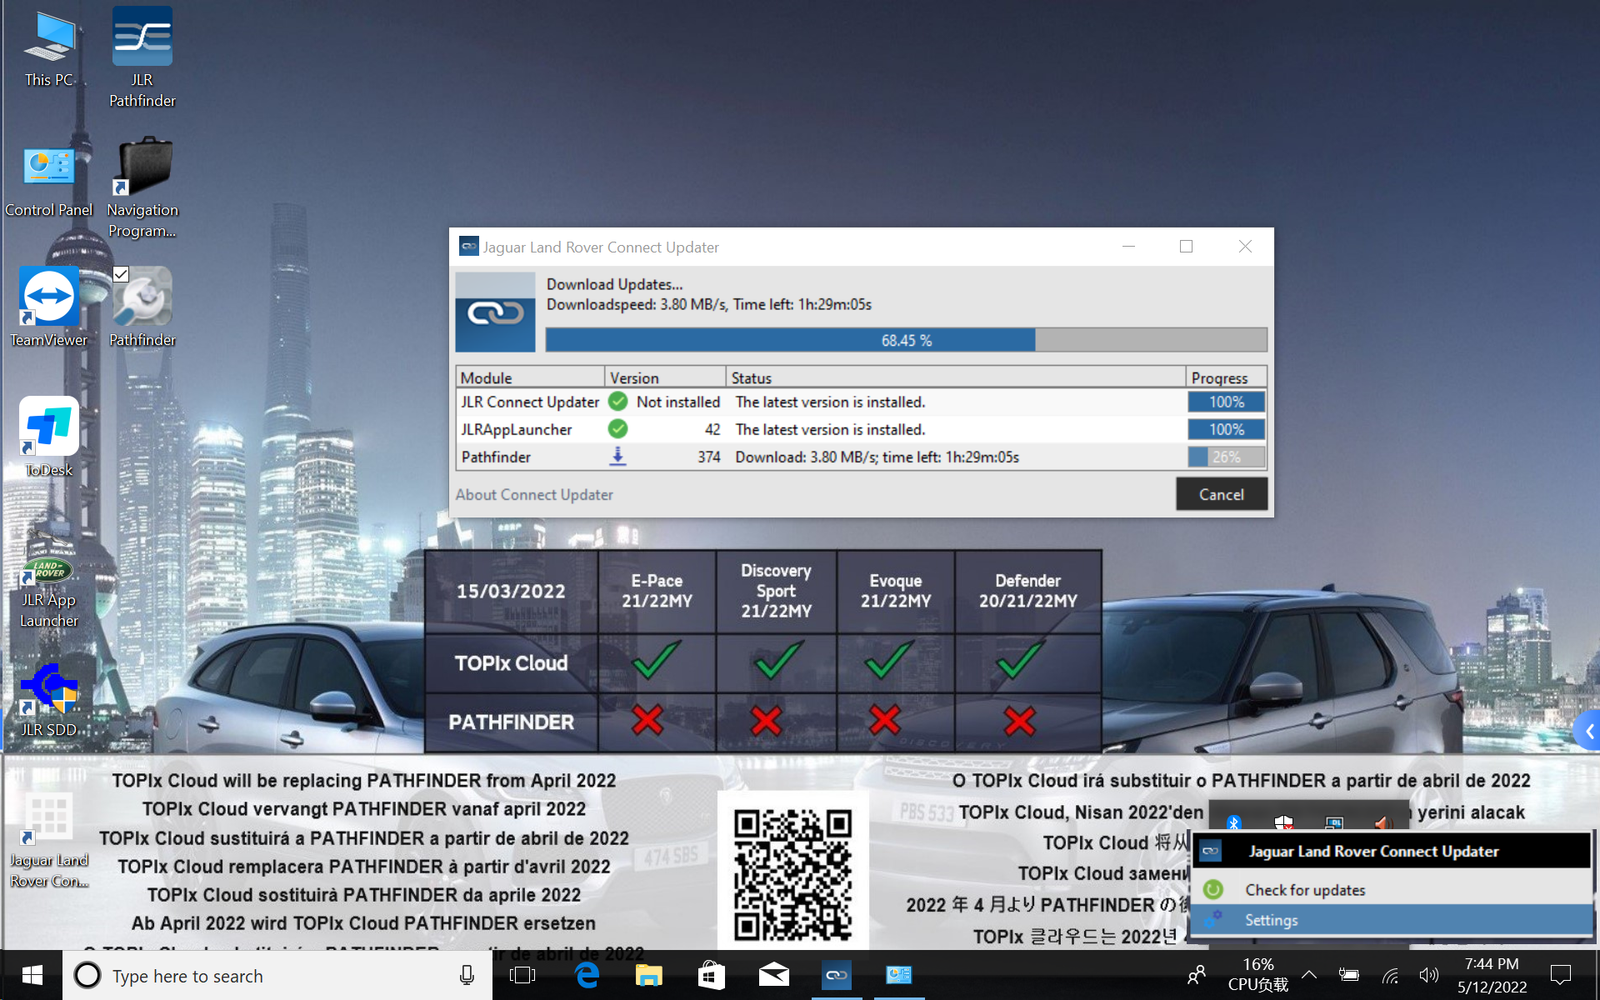Viewport: 1600px width, 1000px height.
Task: Open Task View from the taskbar
Action: (522, 975)
